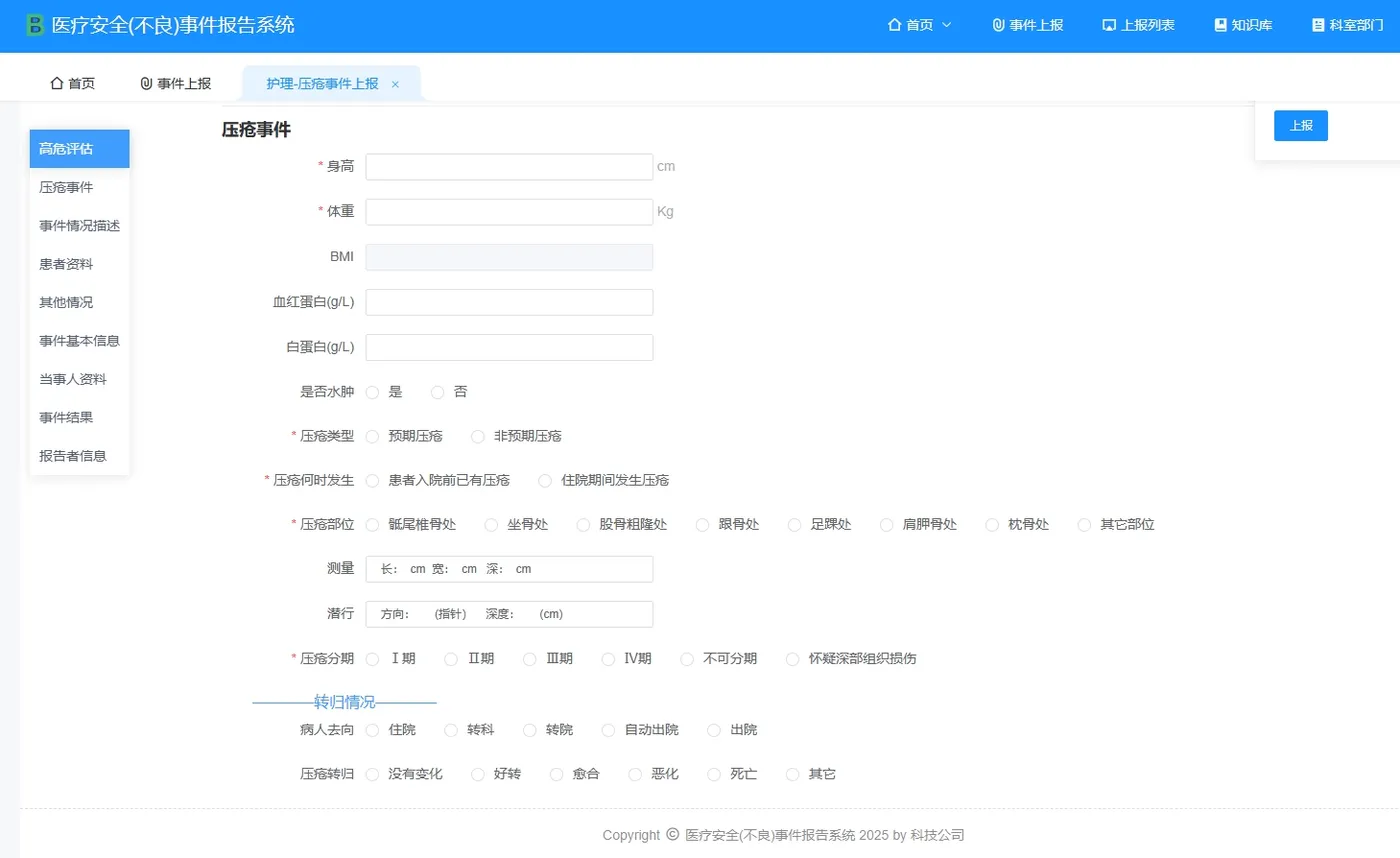Open 科室部门 in the top navigation
The image size is (1400, 858).
[x=1347, y=25]
